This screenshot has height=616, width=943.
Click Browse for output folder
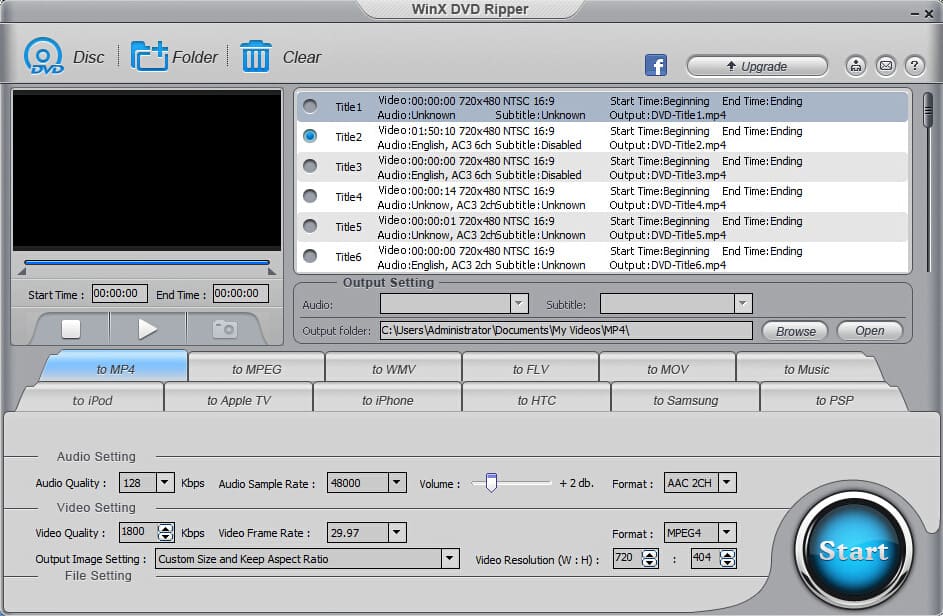(795, 331)
